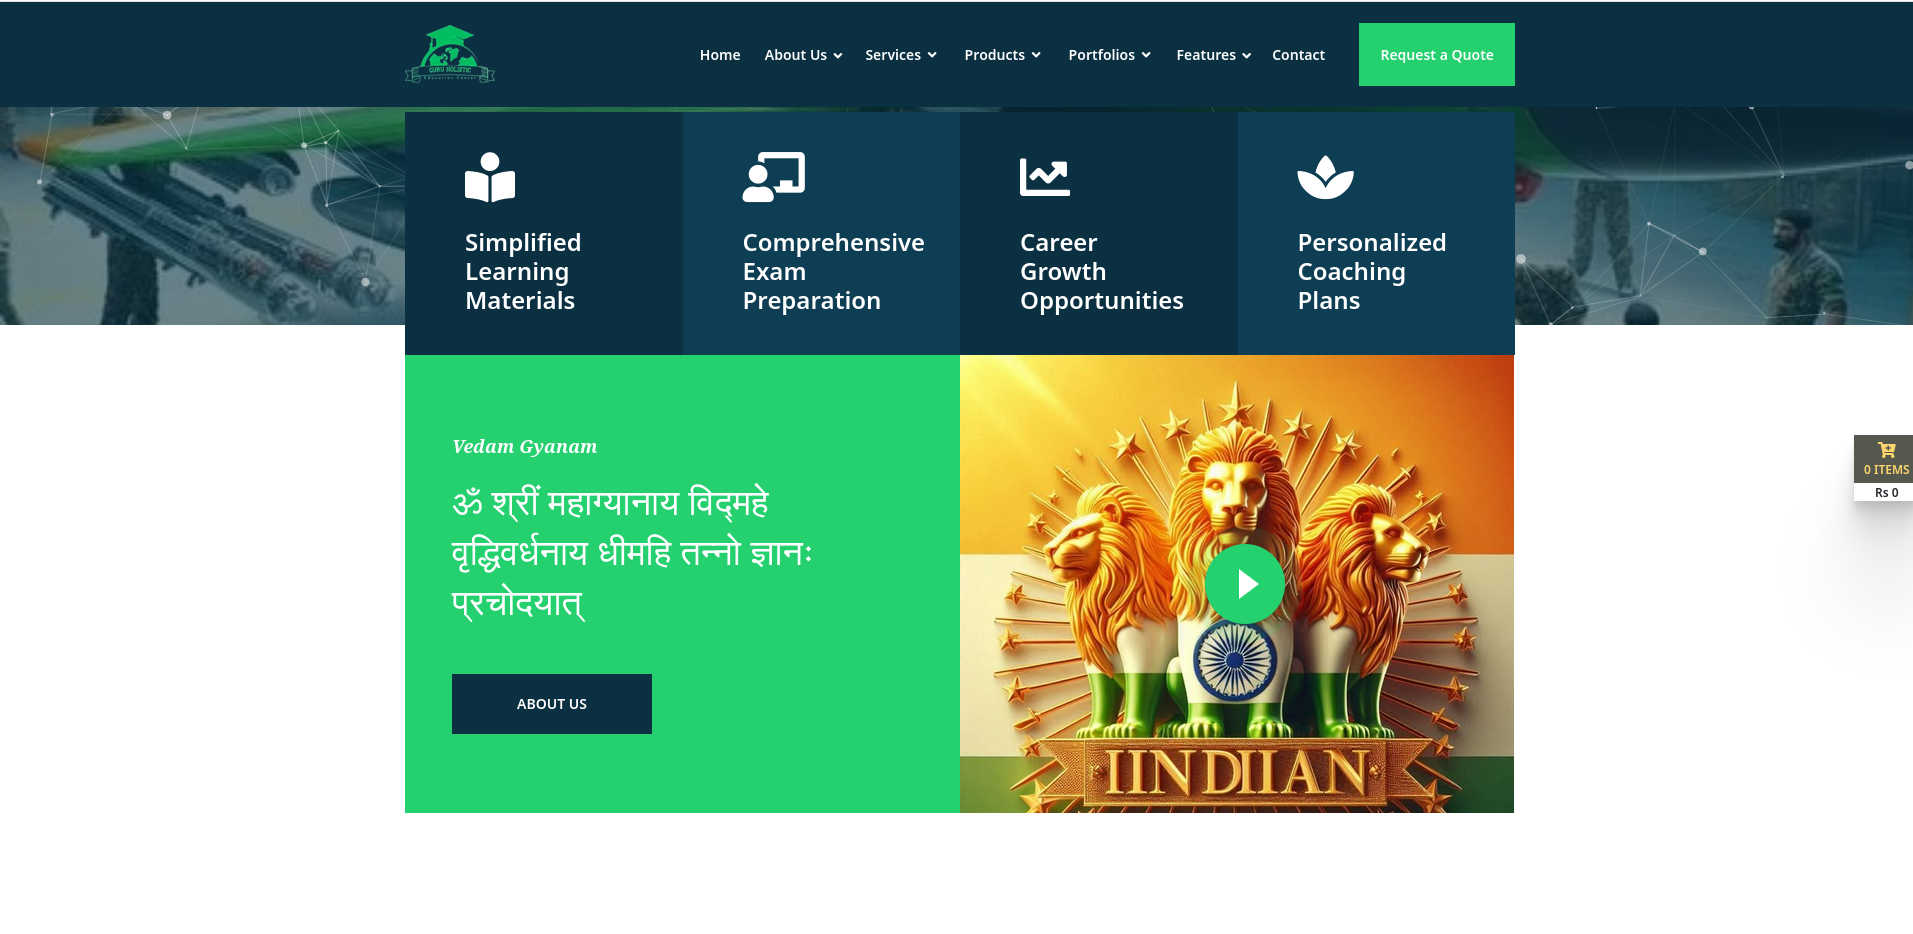Expand the Products dropdown menu
The height and width of the screenshot is (934, 1913).
(1003, 55)
